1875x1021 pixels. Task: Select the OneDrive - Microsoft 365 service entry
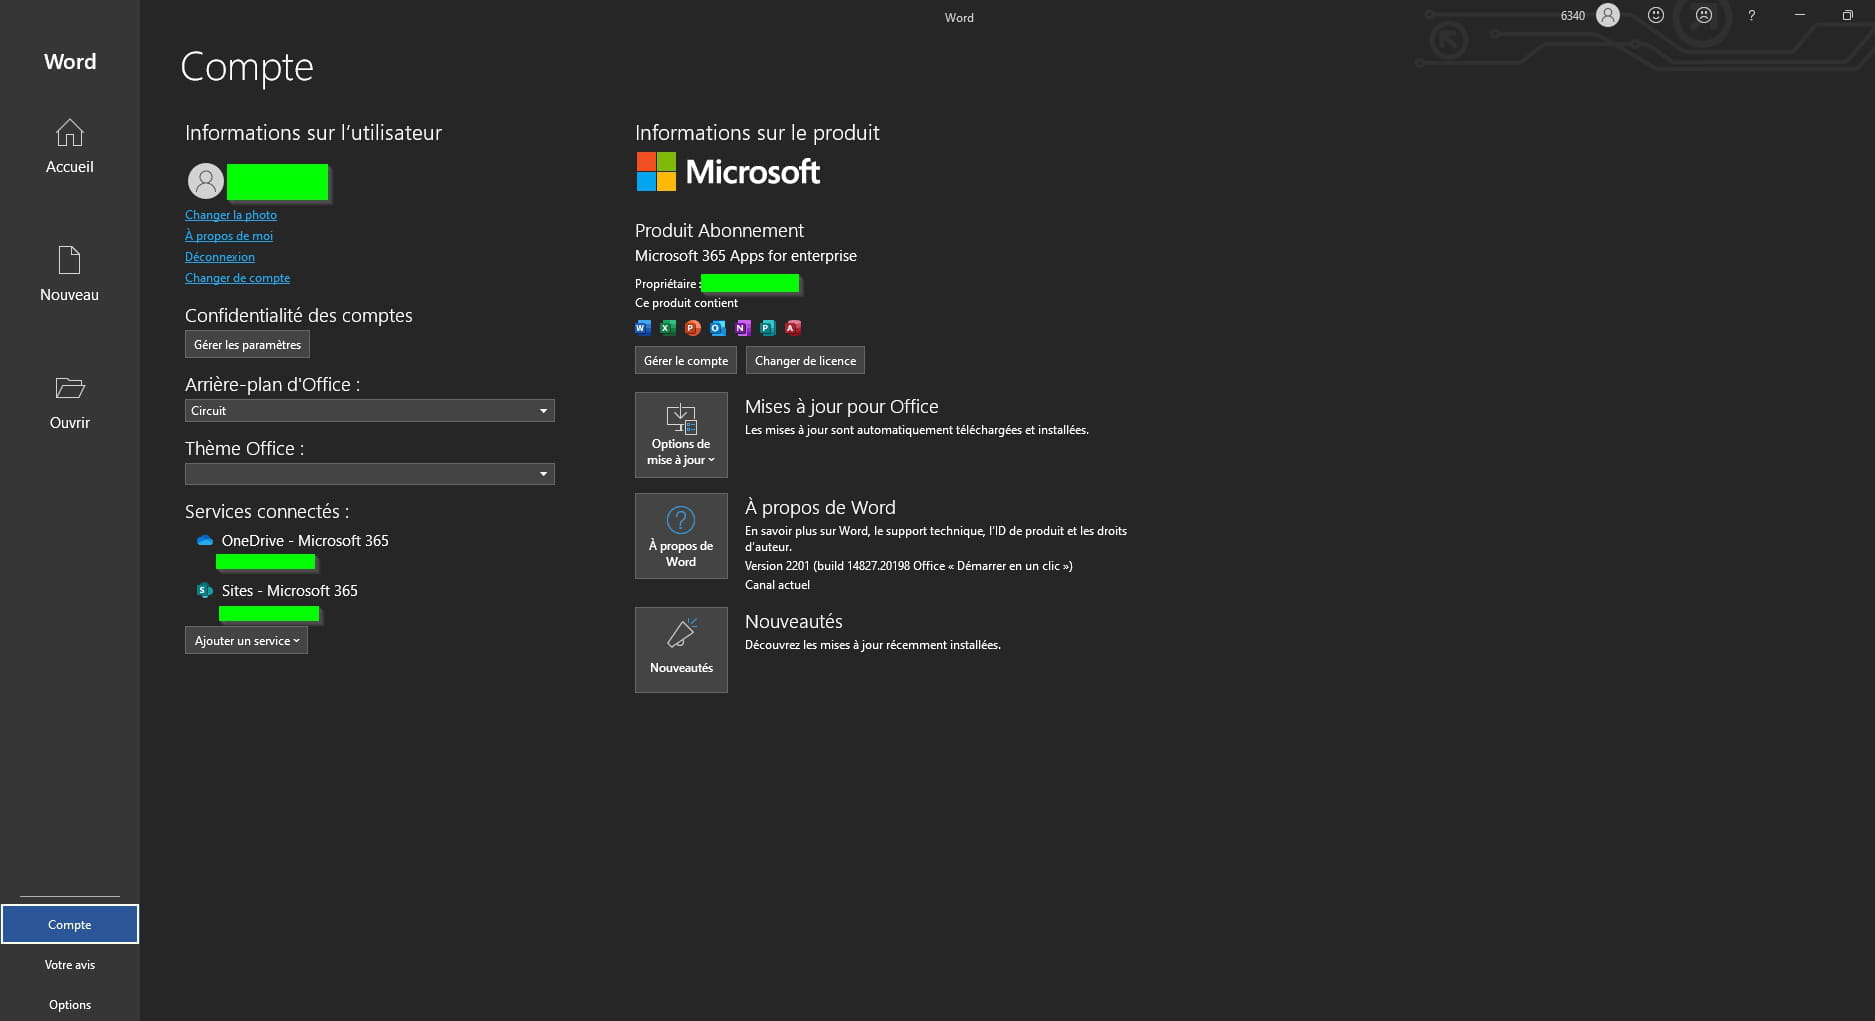[x=305, y=540]
